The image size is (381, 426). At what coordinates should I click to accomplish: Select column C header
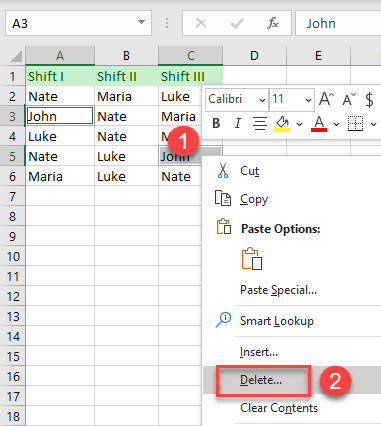[x=190, y=56]
